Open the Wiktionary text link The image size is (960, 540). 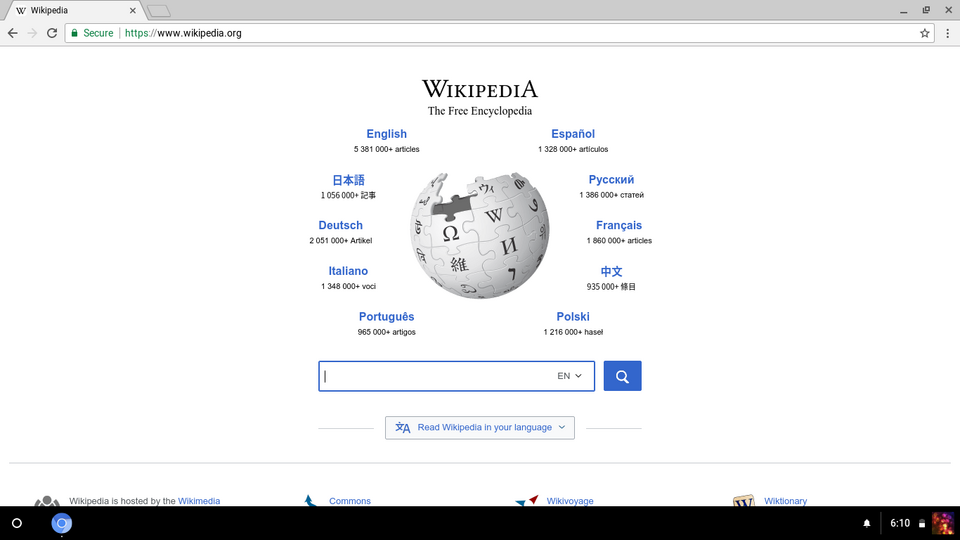pyautogui.click(x=786, y=501)
